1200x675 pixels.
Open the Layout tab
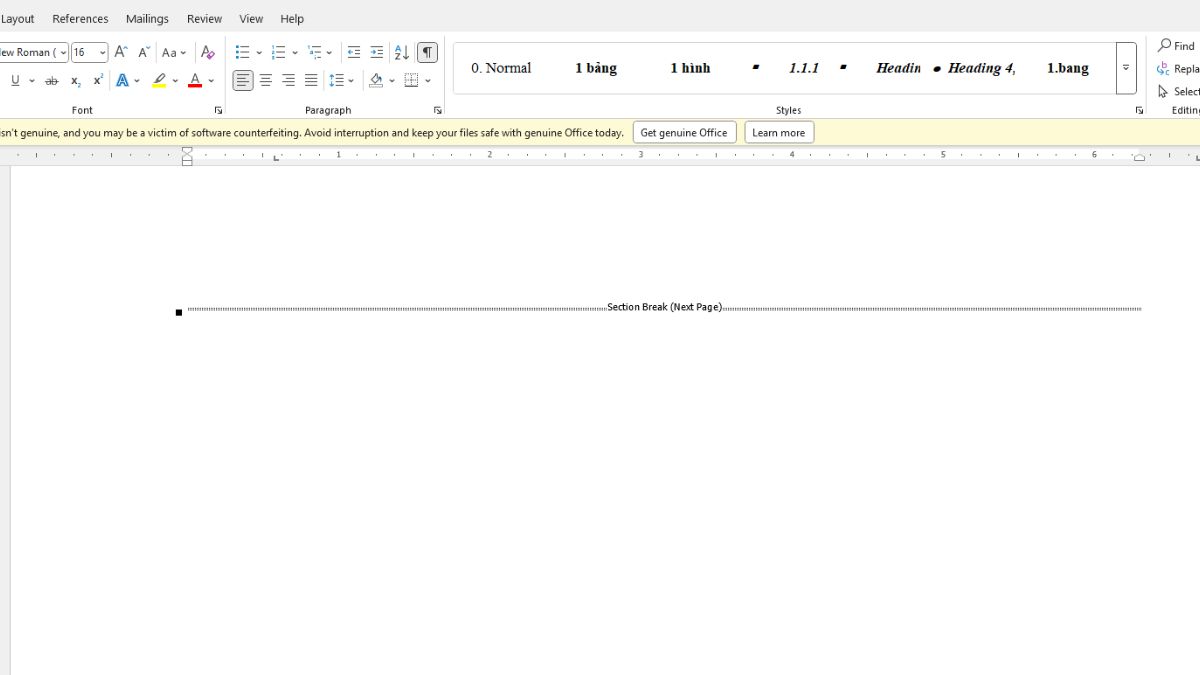point(17,18)
